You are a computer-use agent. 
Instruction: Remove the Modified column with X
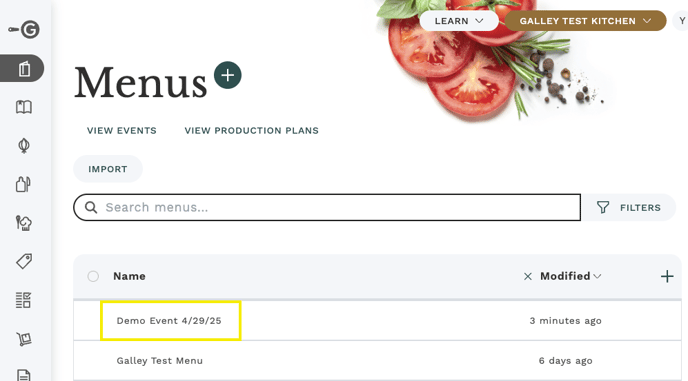528,276
